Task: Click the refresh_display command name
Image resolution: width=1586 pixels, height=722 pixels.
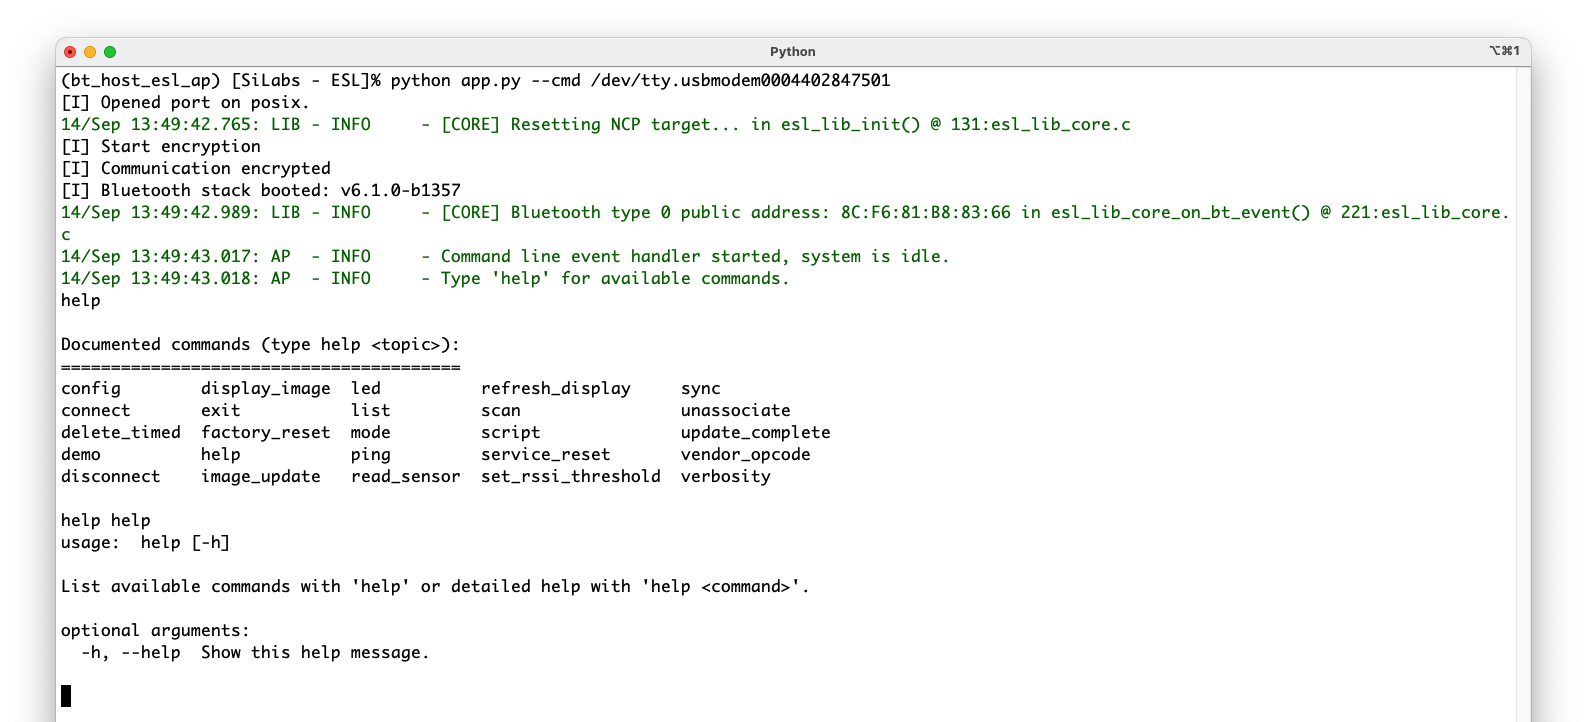Action: 556,388
